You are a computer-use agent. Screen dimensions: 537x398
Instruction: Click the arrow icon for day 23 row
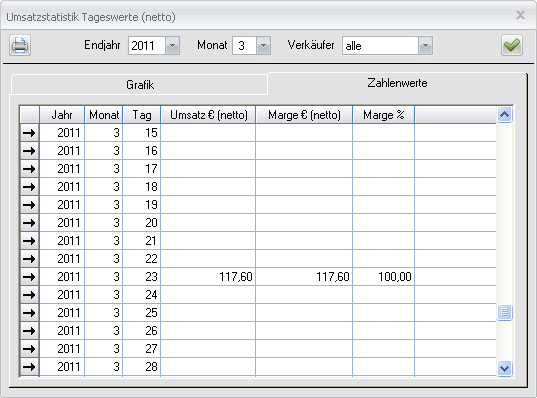[29, 277]
